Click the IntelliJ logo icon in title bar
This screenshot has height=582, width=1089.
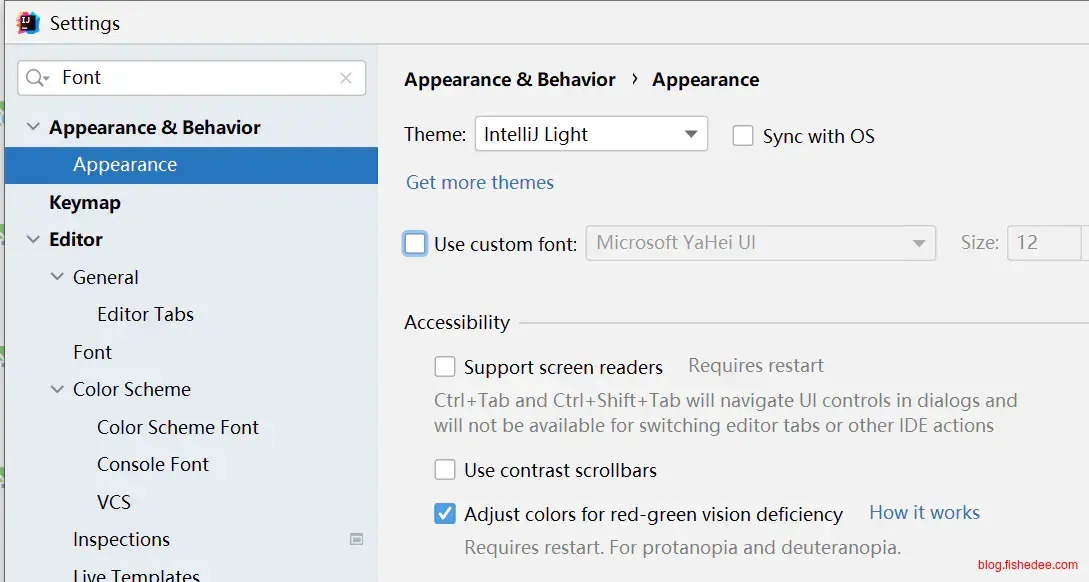28,22
